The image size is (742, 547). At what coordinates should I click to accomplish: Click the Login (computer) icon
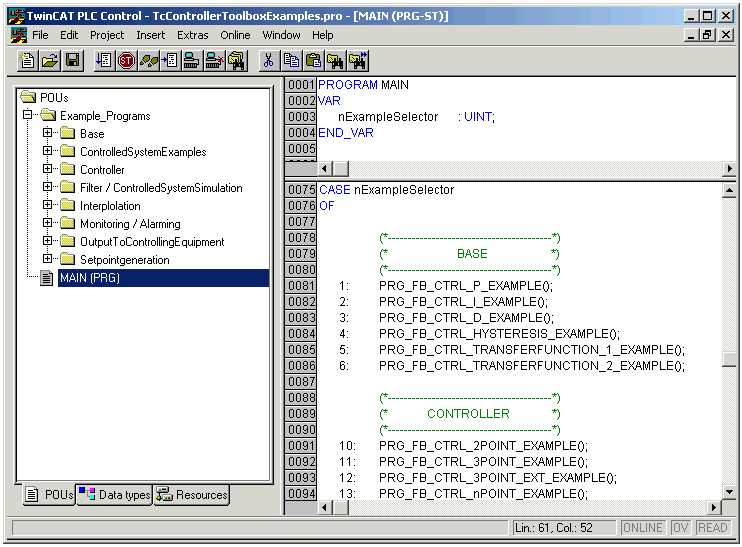tap(192, 61)
